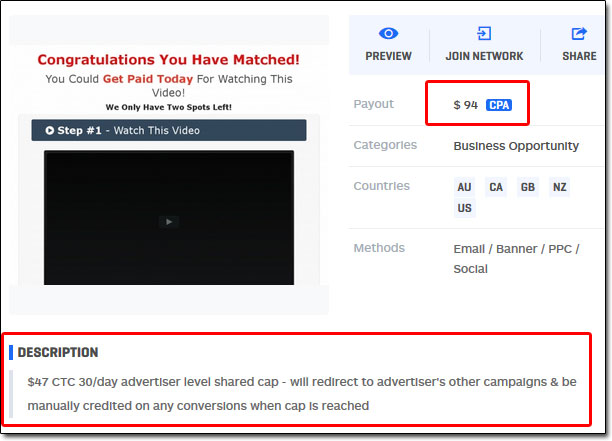
Task: Click the Countries label
Action: tap(382, 186)
